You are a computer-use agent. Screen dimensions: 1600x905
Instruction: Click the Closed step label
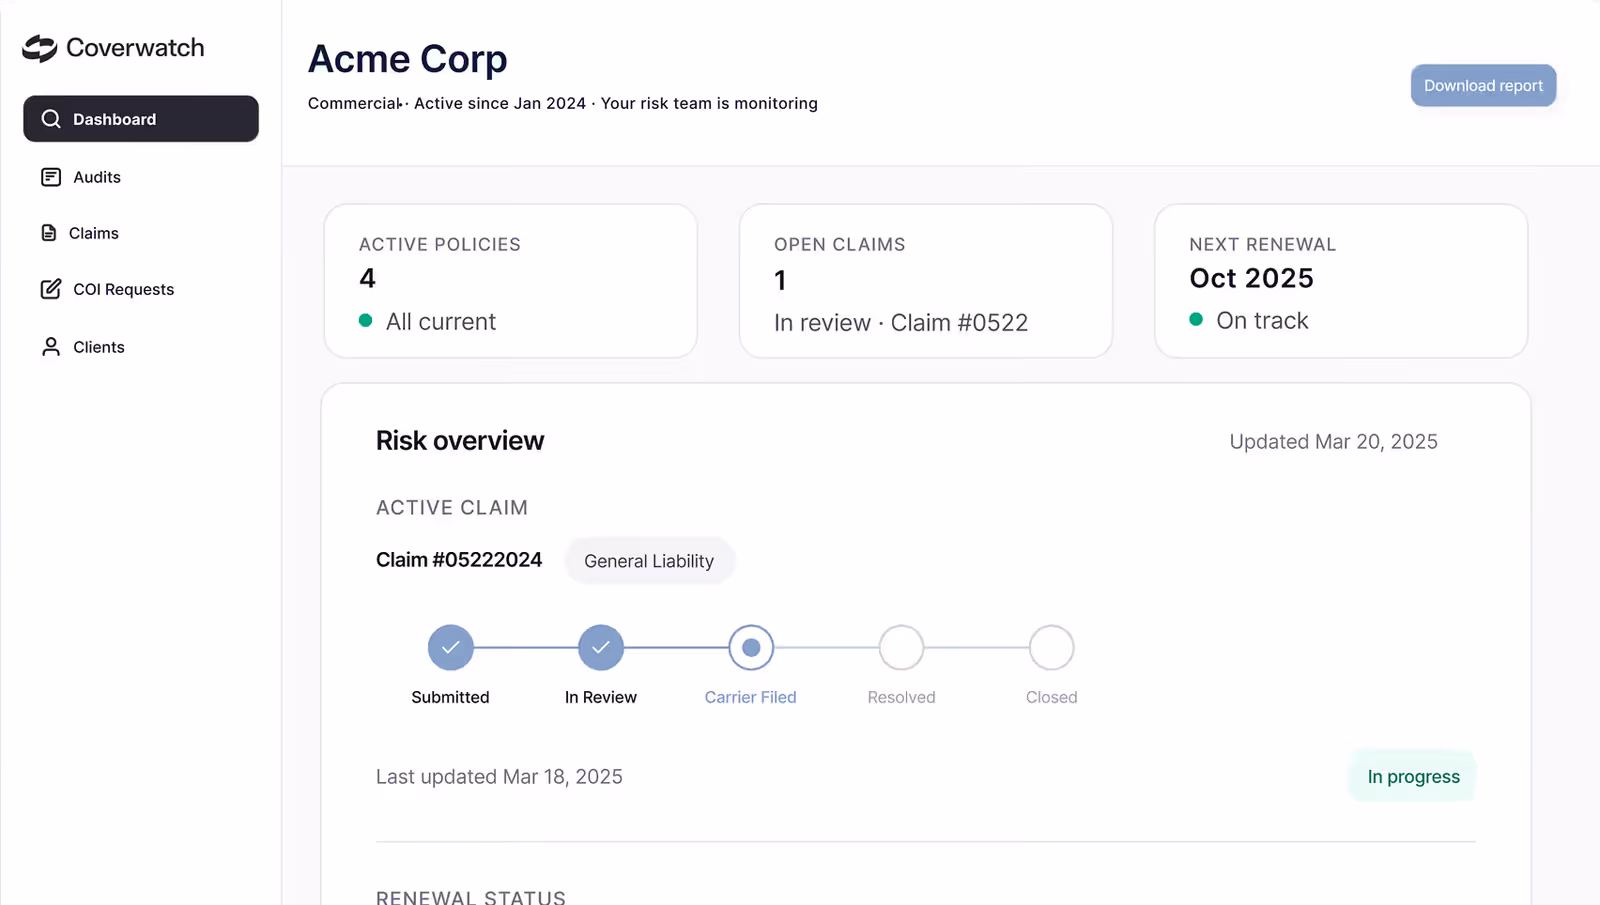click(1051, 697)
